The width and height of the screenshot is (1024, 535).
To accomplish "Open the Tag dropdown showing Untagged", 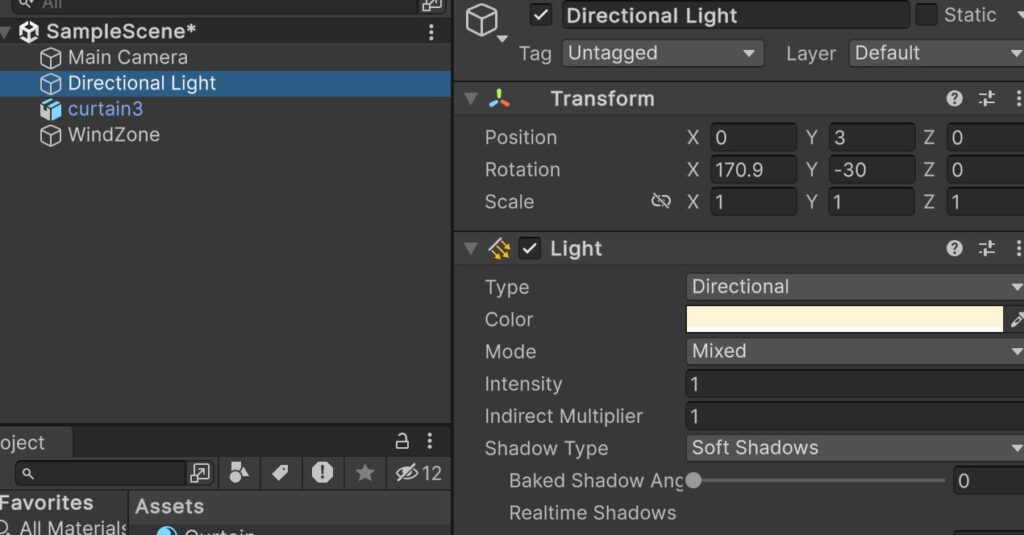I will pos(662,53).
